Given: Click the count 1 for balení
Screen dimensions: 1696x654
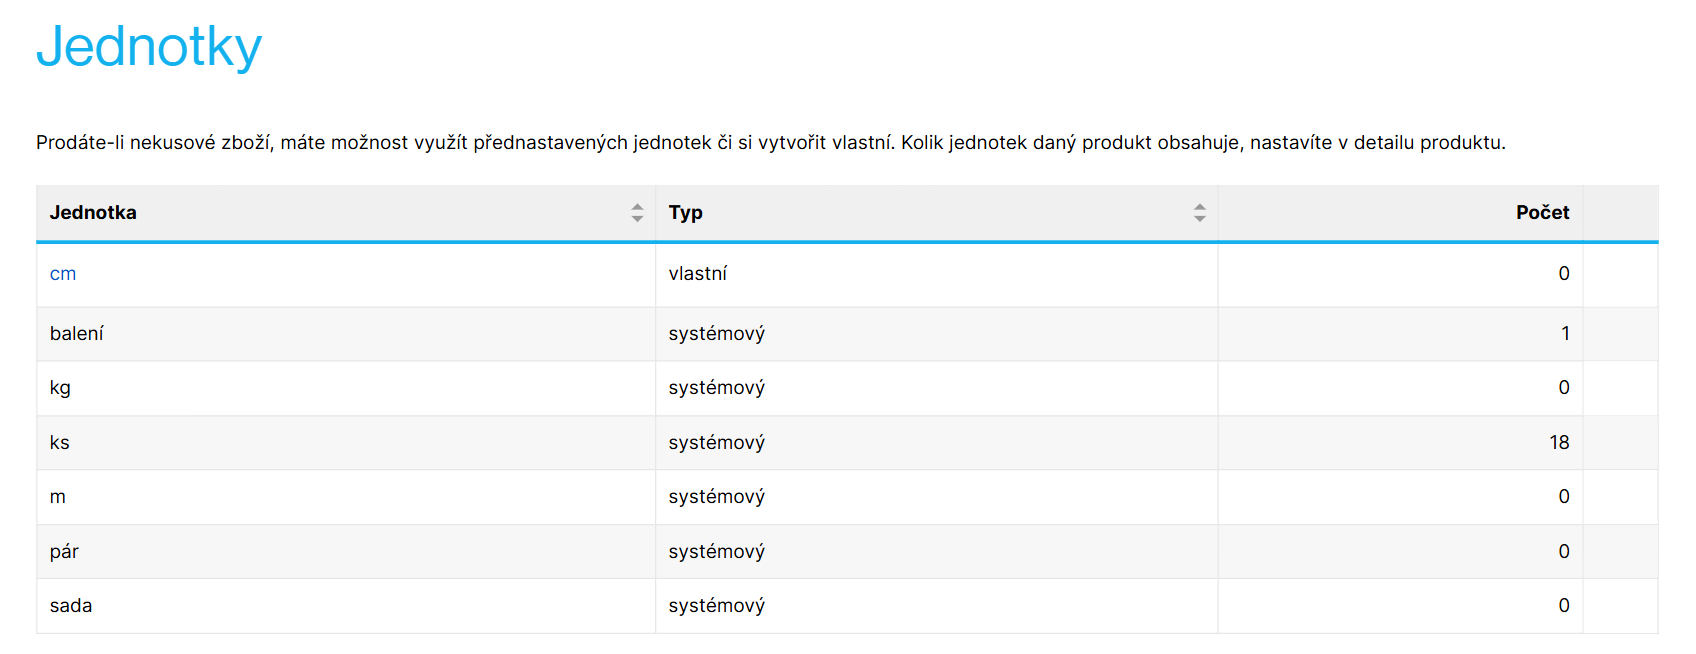Looking at the screenshot, I should point(1565,333).
